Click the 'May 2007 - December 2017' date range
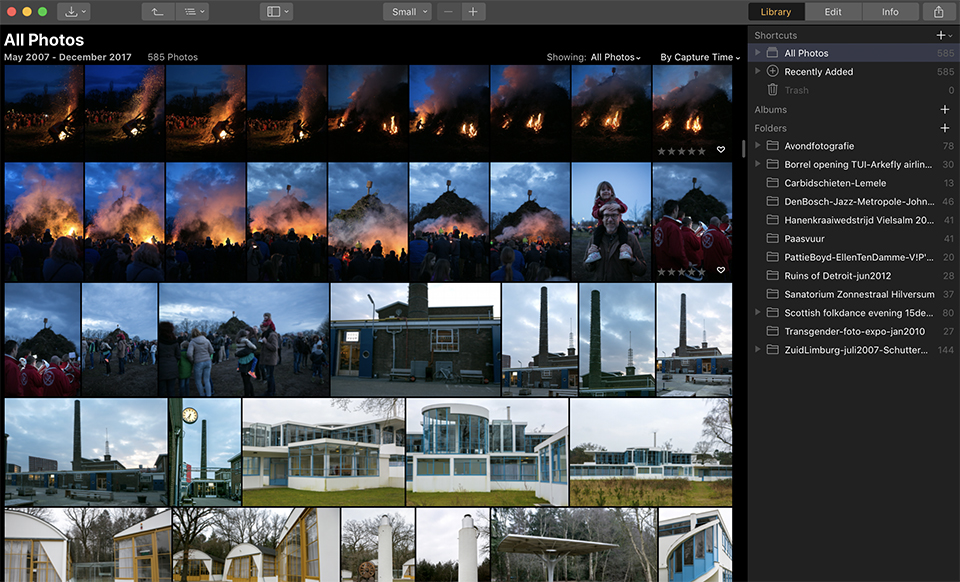The image size is (960, 582). [67, 57]
